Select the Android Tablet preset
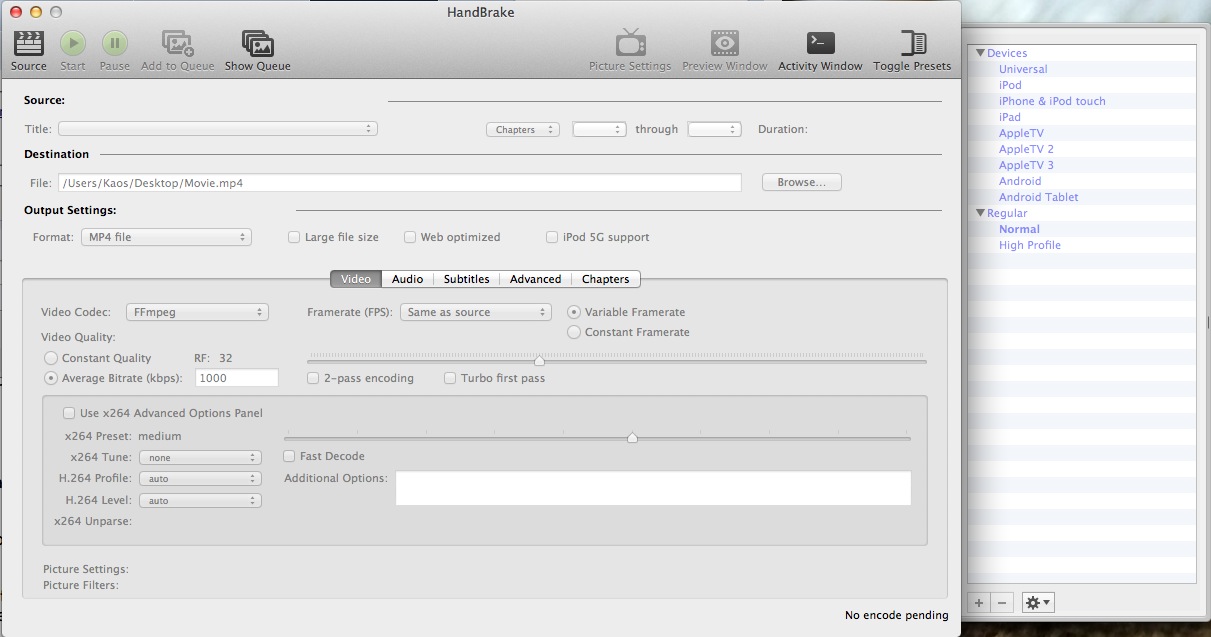Viewport: 1211px width, 637px height. point(1038,197)
